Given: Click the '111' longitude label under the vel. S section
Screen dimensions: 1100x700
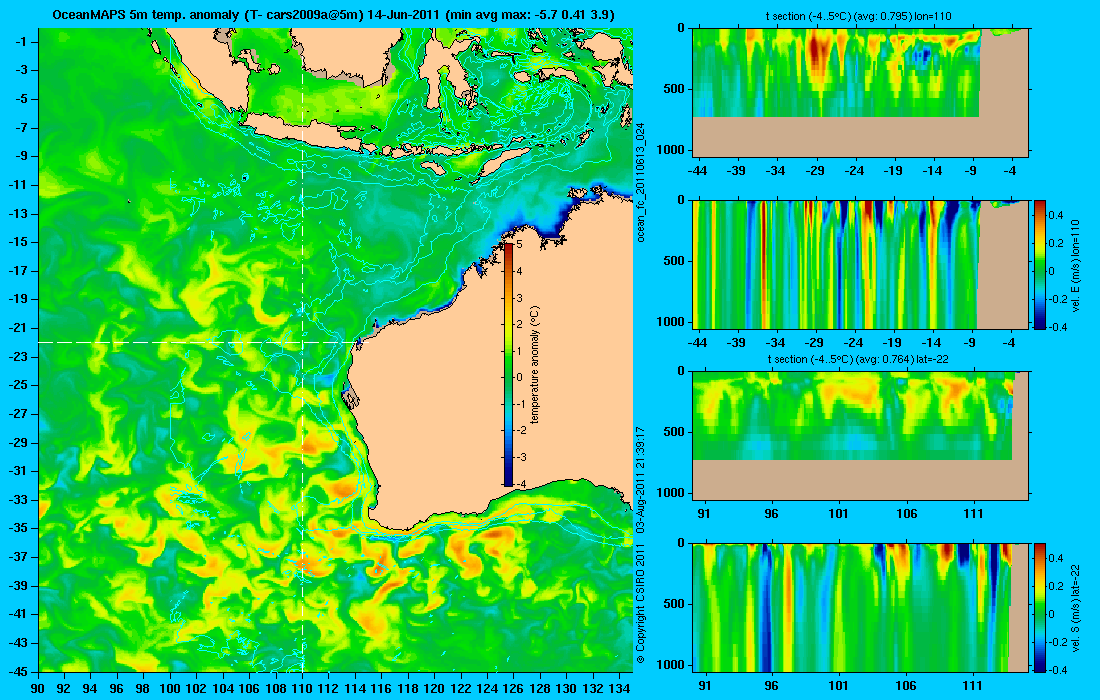Looking at the screenshot, I should [x=973, y=686].
